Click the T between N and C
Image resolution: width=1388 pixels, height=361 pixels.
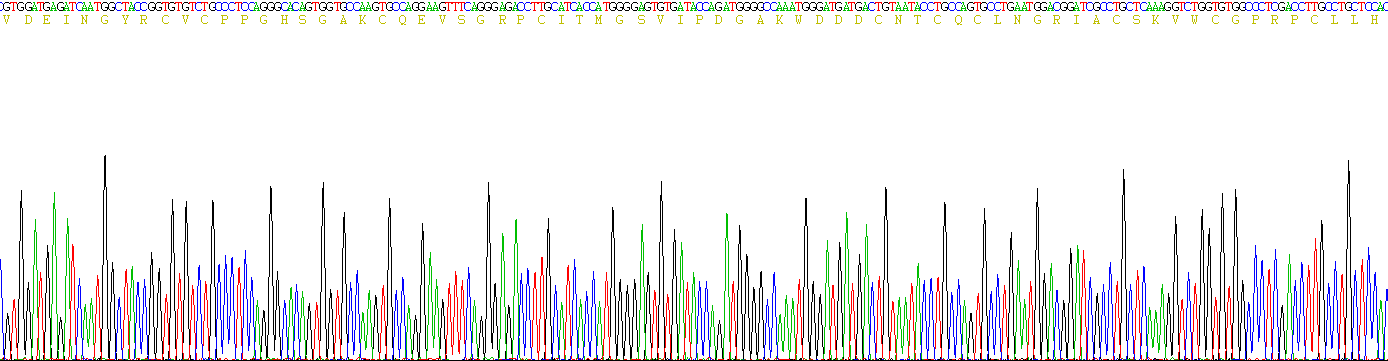(x=916, y=20)
